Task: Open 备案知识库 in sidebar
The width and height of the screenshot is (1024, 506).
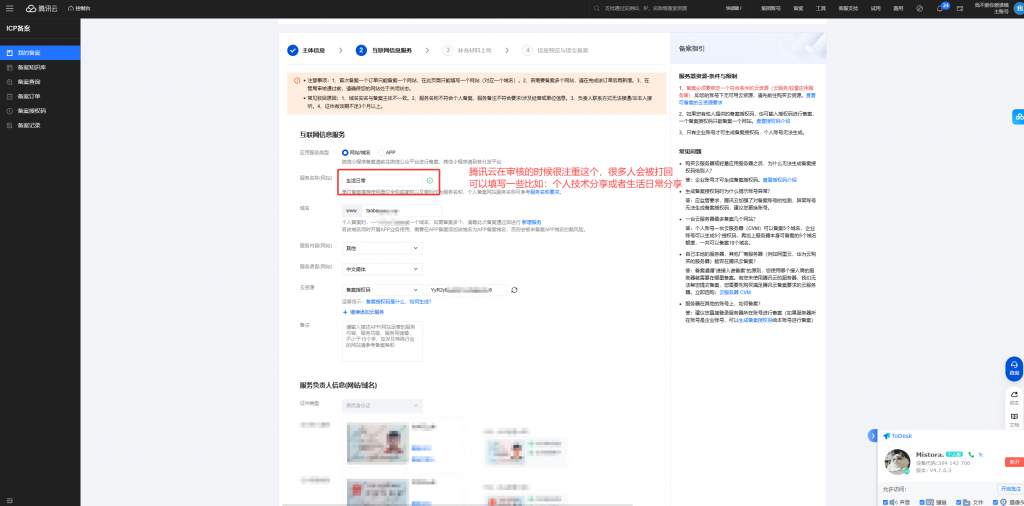Action: click(x=40, y=67)
